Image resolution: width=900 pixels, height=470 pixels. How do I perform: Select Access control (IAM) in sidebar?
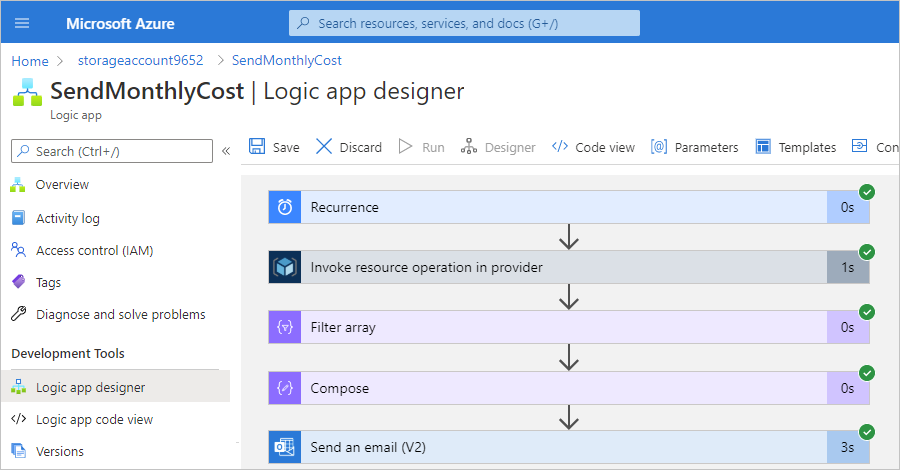[x=94, y=250]
